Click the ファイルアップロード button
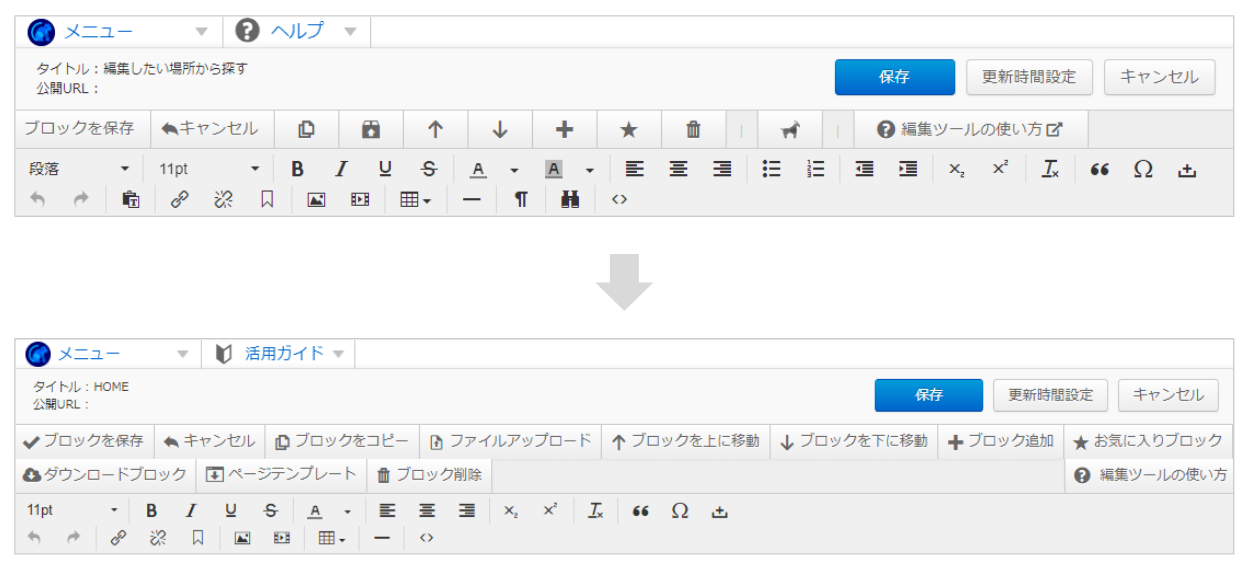 click(x=510, y=441)
